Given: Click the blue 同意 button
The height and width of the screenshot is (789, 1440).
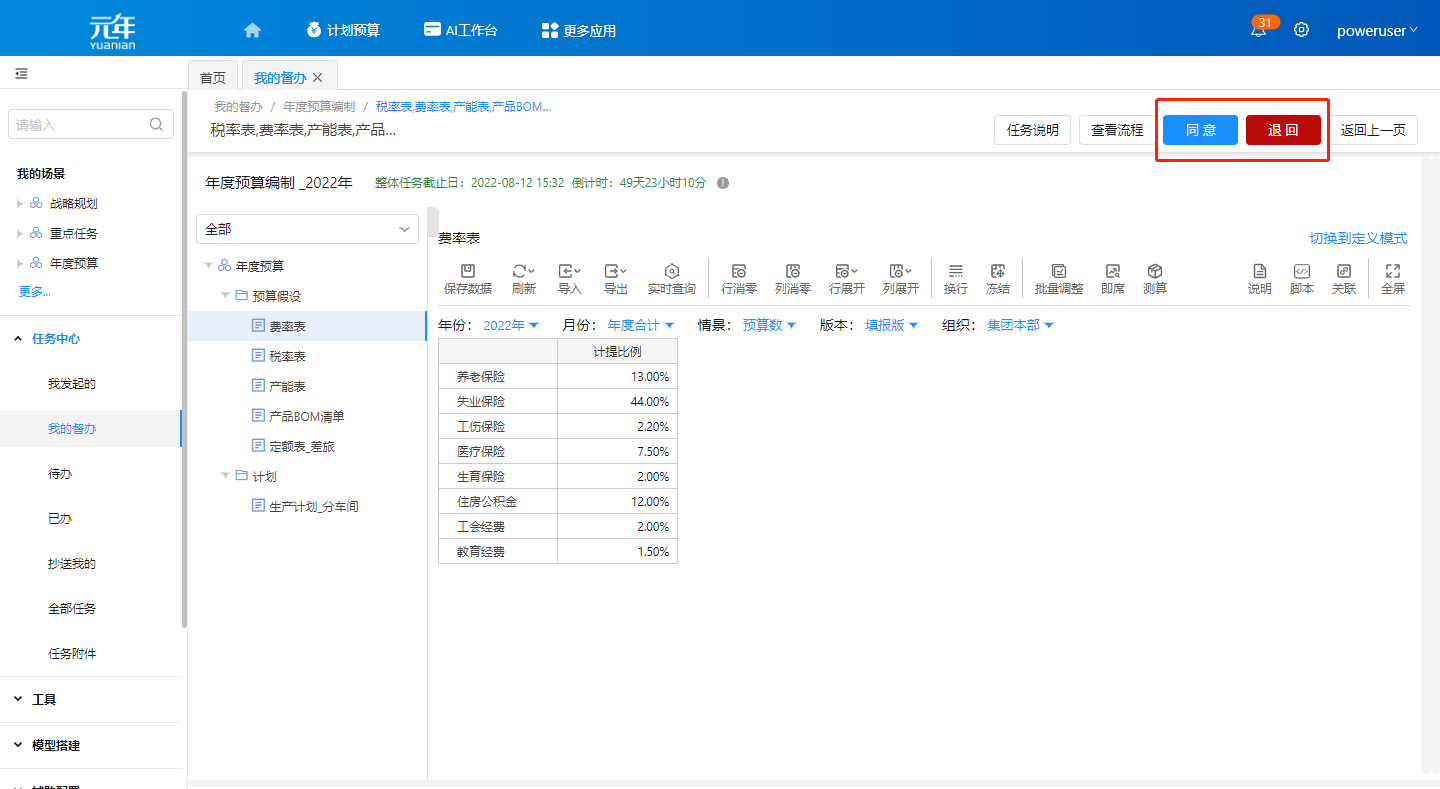Looking at the screenshot, I should (1200, 130).
